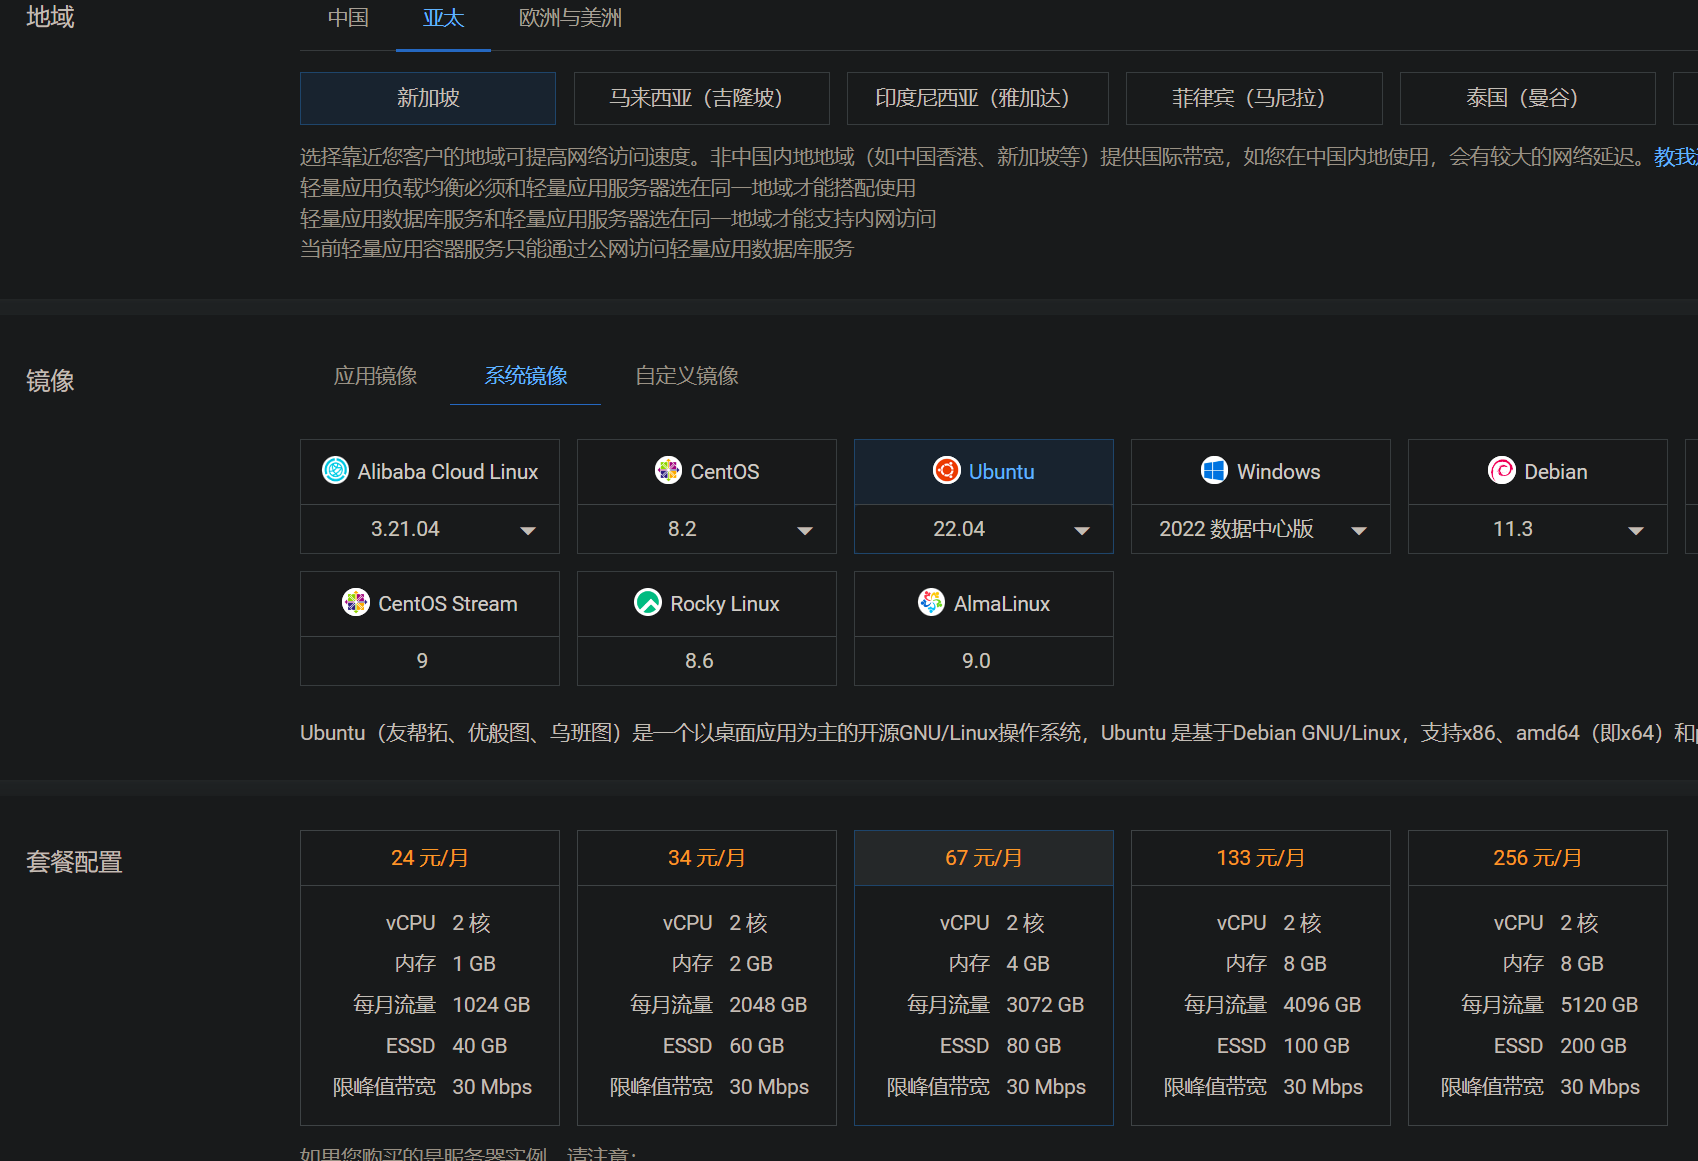
Task: Open Windows 2022 数据中心版 version dropdown
Action: coord(1261,529)
